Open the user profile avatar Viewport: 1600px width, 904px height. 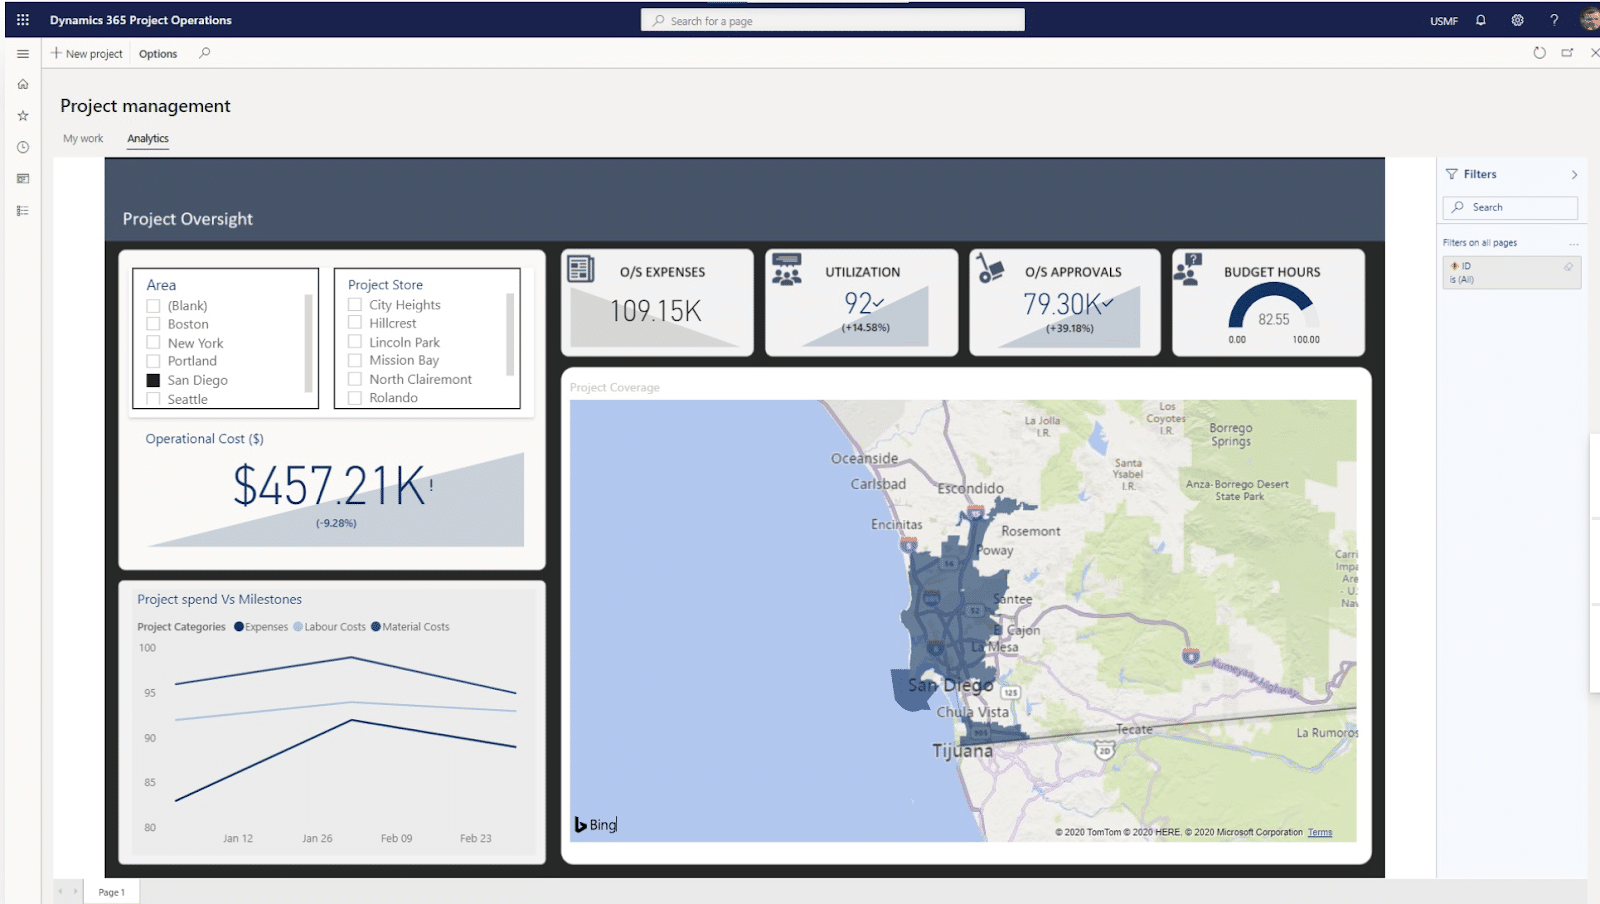click(x=1590, y=19)
